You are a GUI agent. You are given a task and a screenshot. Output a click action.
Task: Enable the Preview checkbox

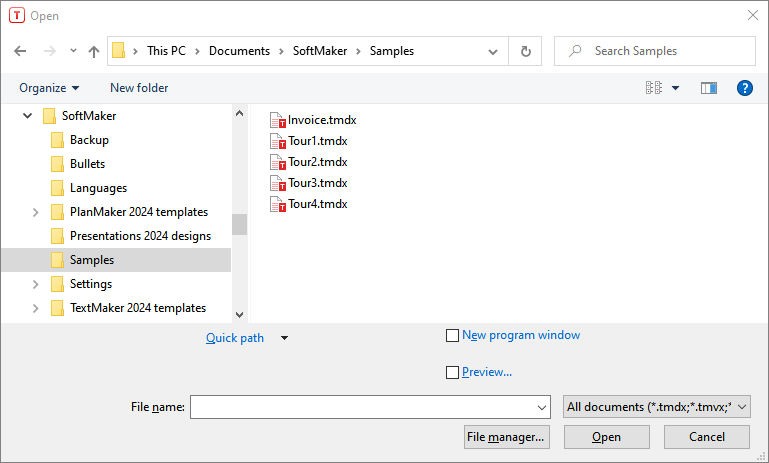pyautogui.click(x=452, y=373)
